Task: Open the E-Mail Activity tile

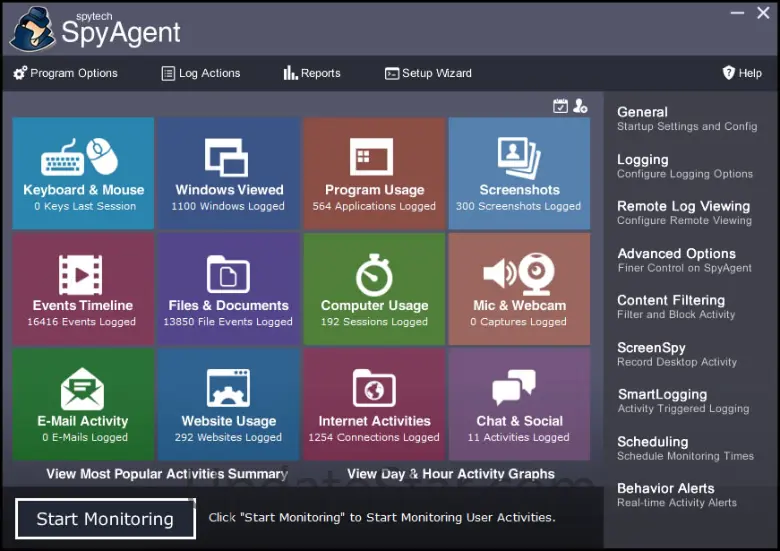Action: (83, 404)
